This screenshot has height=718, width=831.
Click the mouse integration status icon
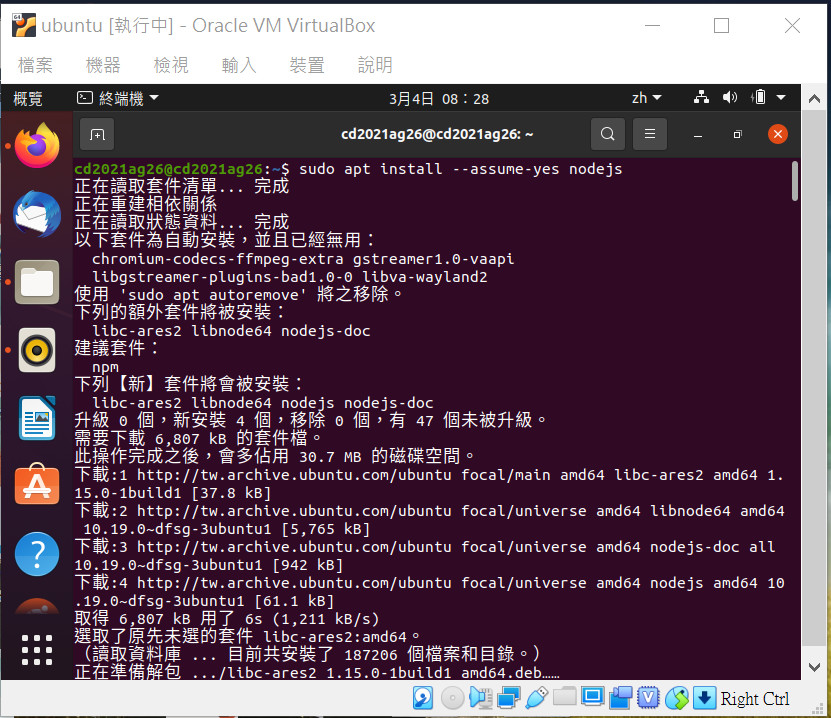tap(677, 698)
